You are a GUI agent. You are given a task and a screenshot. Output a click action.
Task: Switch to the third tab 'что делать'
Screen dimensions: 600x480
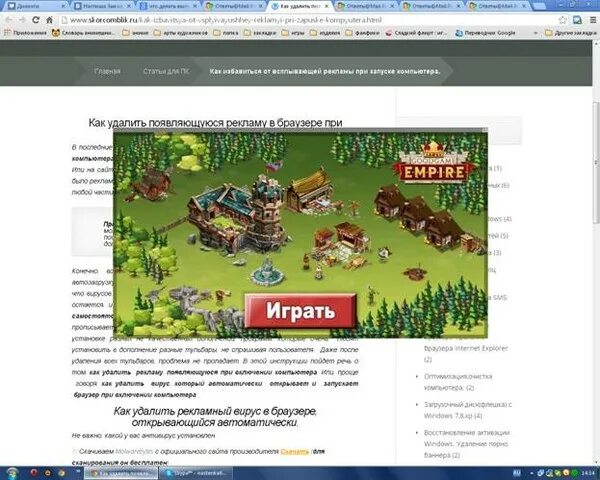pos(169,6)
